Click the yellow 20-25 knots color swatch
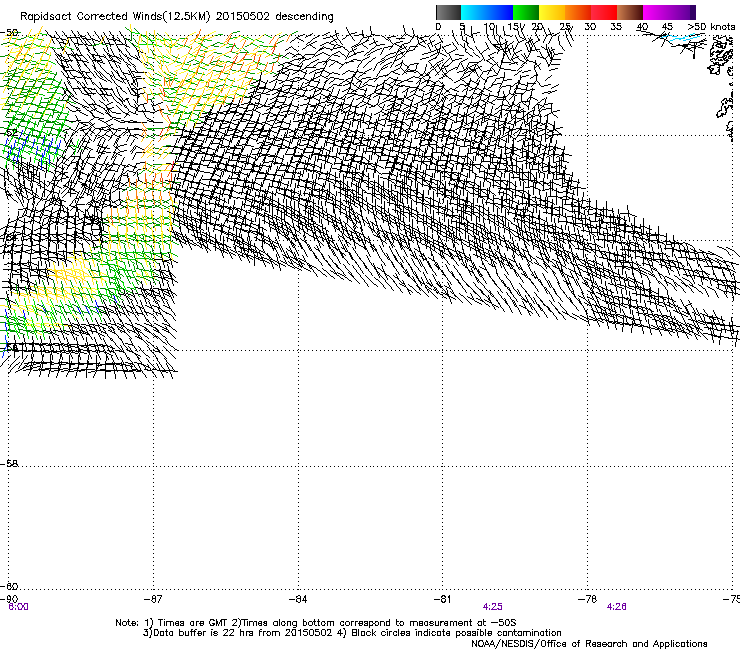 pyautogui.click(x=552, y=12)
